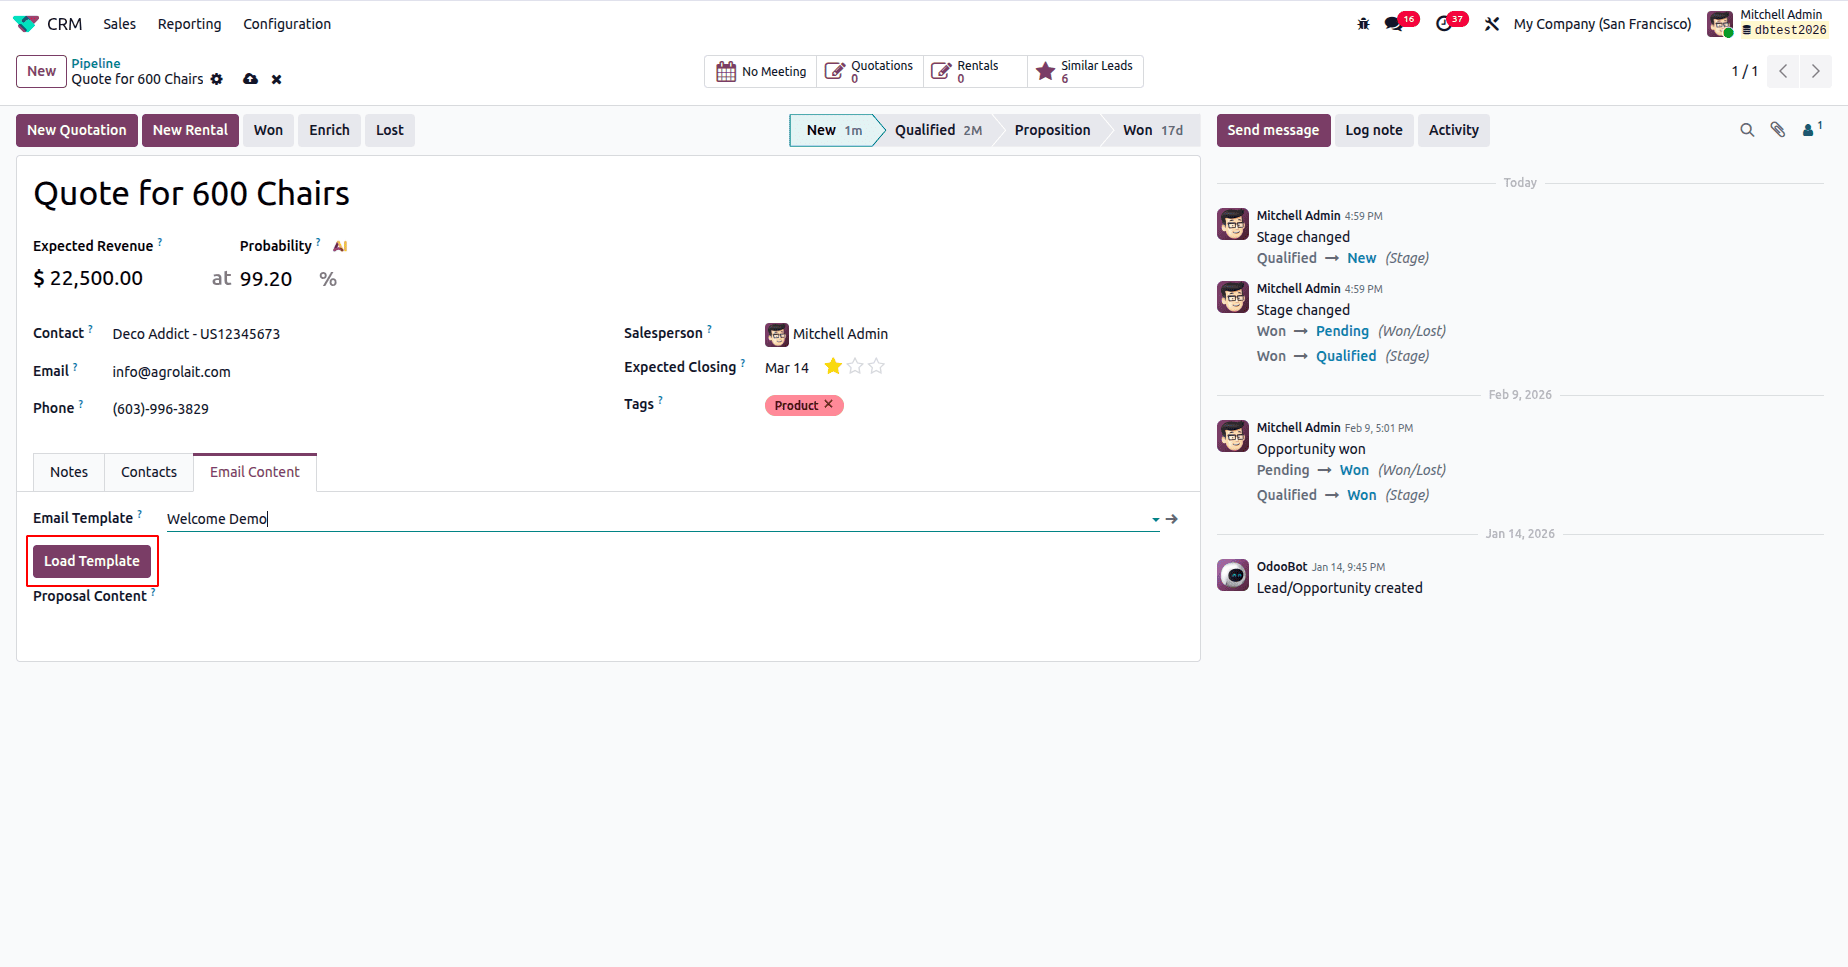Open the Email Template dropdown arrow
Screen dimensions: 1848x967
point(1155,518)
